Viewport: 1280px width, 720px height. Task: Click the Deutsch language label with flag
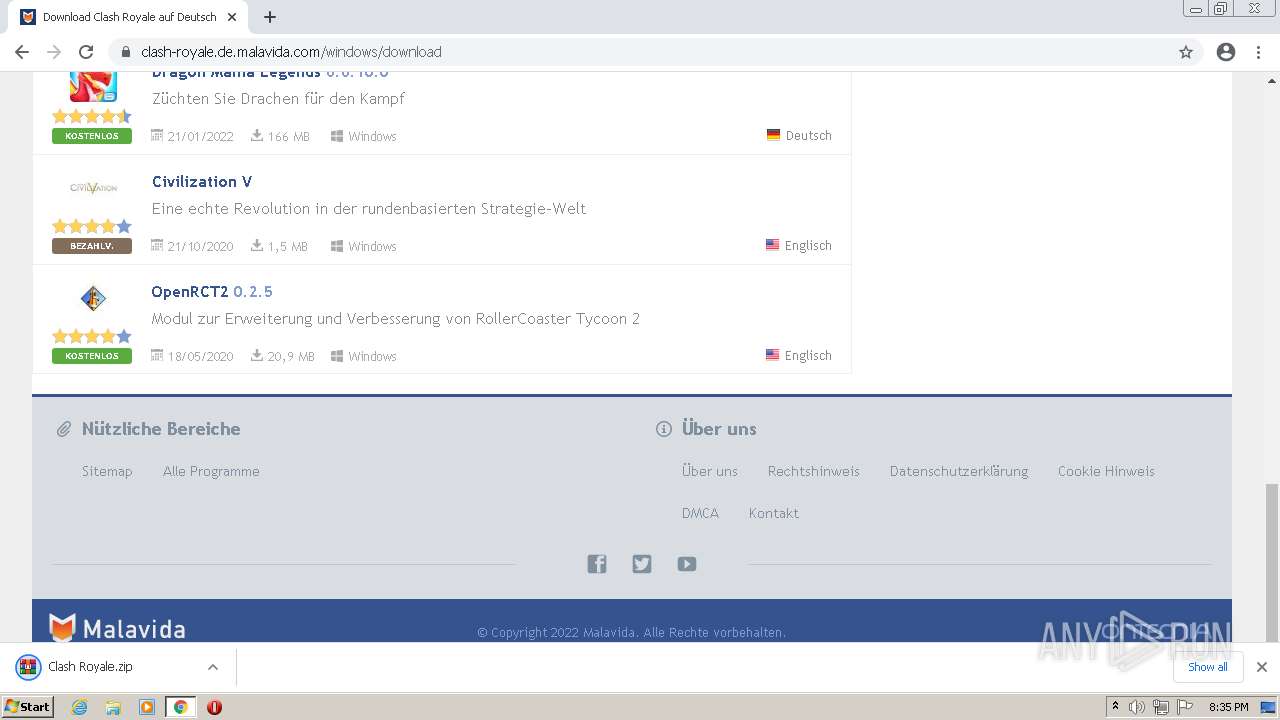click(x=799, y=135)
